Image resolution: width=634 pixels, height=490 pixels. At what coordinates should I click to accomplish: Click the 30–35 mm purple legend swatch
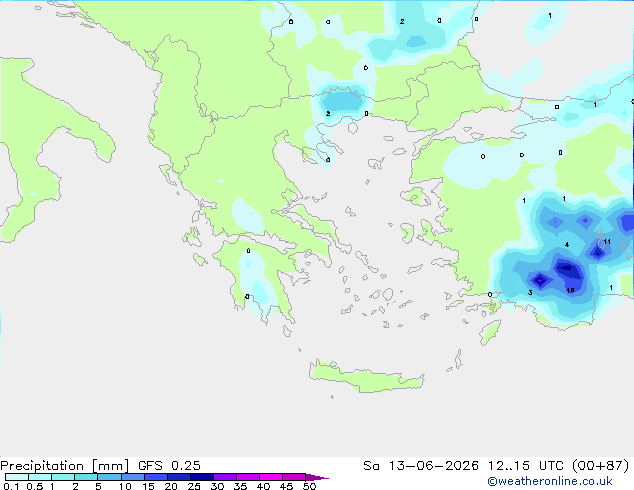click(x=225, y=477)
